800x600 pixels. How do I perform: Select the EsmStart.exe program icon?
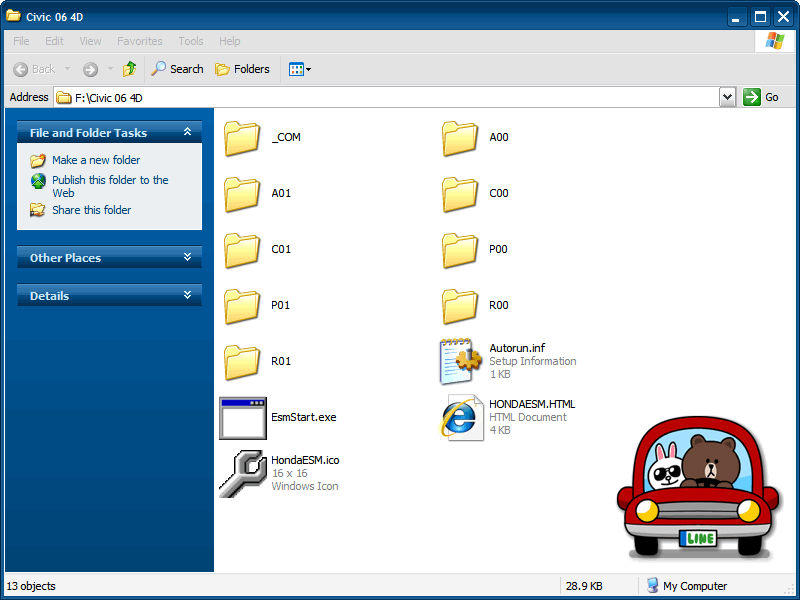pyautogui.click(x=243, y=418)
